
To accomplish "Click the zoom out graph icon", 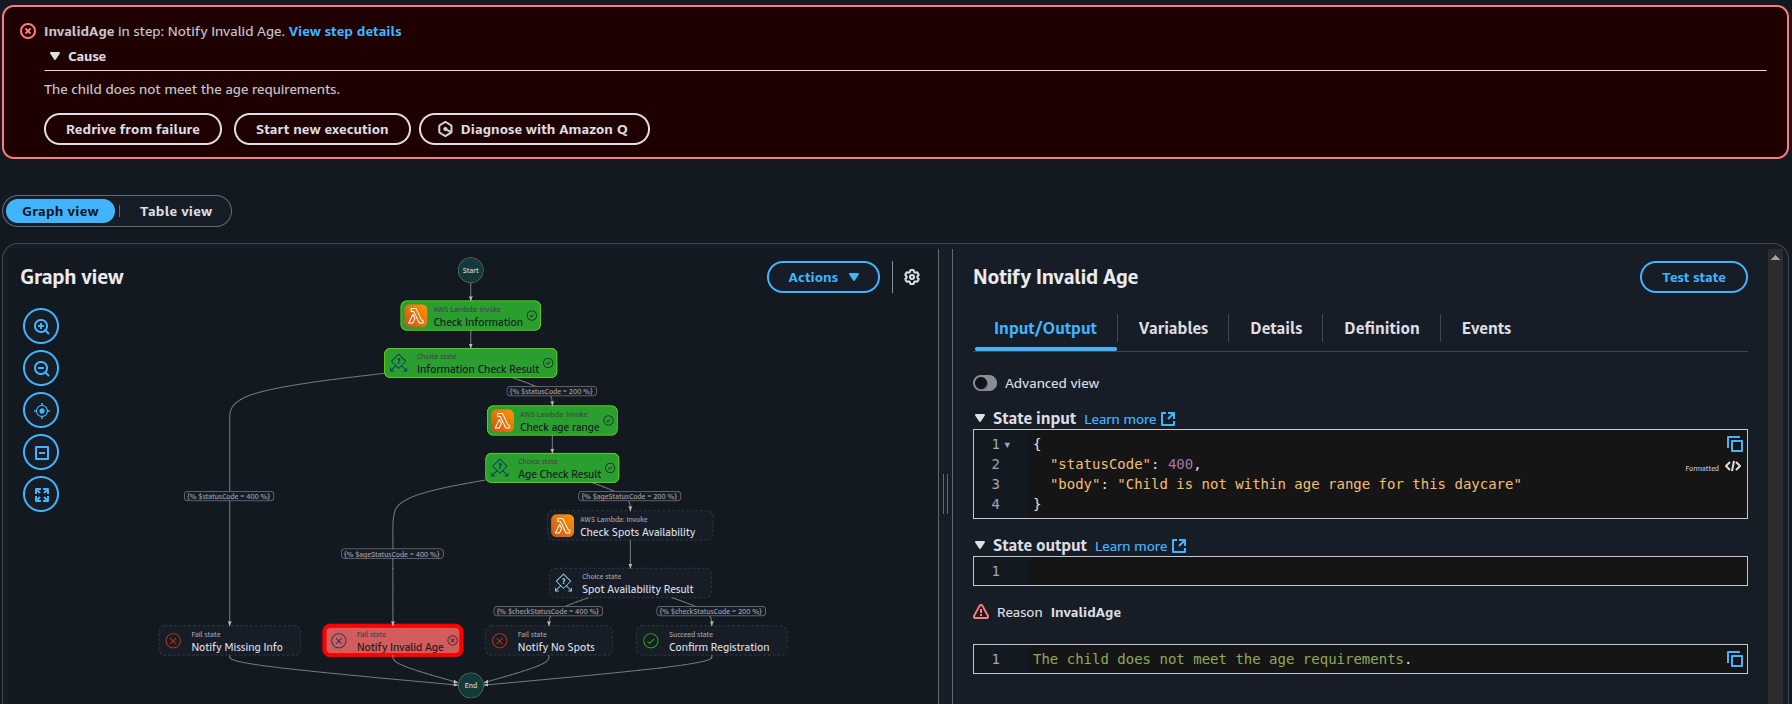I will point(41,368).
